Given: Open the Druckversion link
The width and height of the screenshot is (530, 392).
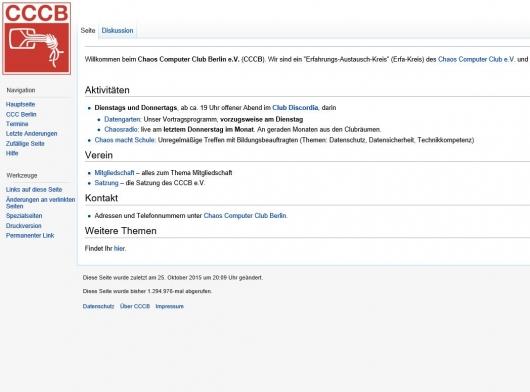Looking at the screenshot, I should 24,226.
